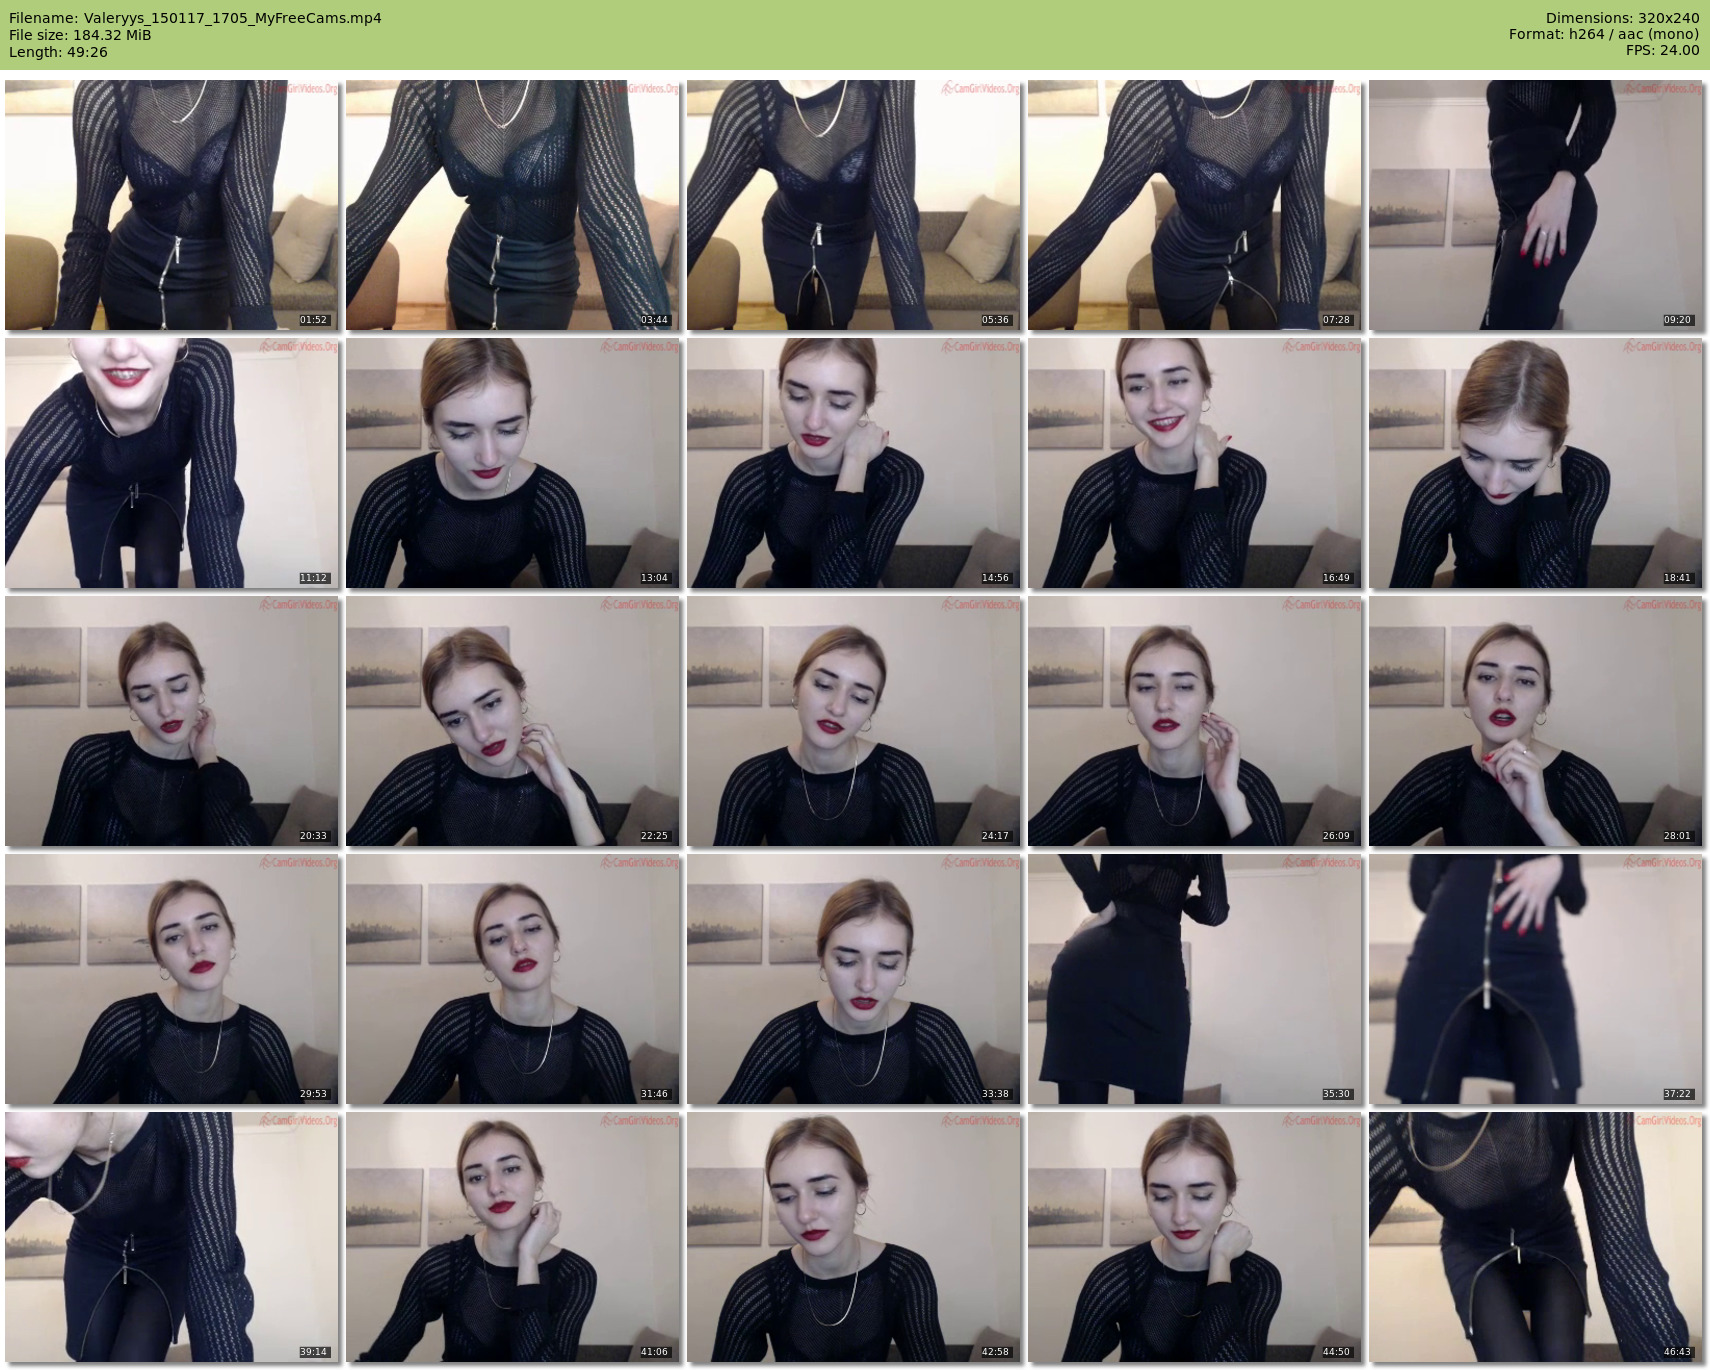Image resolution: width=1710 pixels, height=1370 pixels.
Task: Click the Dimensions 320x240 label
Action: point(1622,18)
